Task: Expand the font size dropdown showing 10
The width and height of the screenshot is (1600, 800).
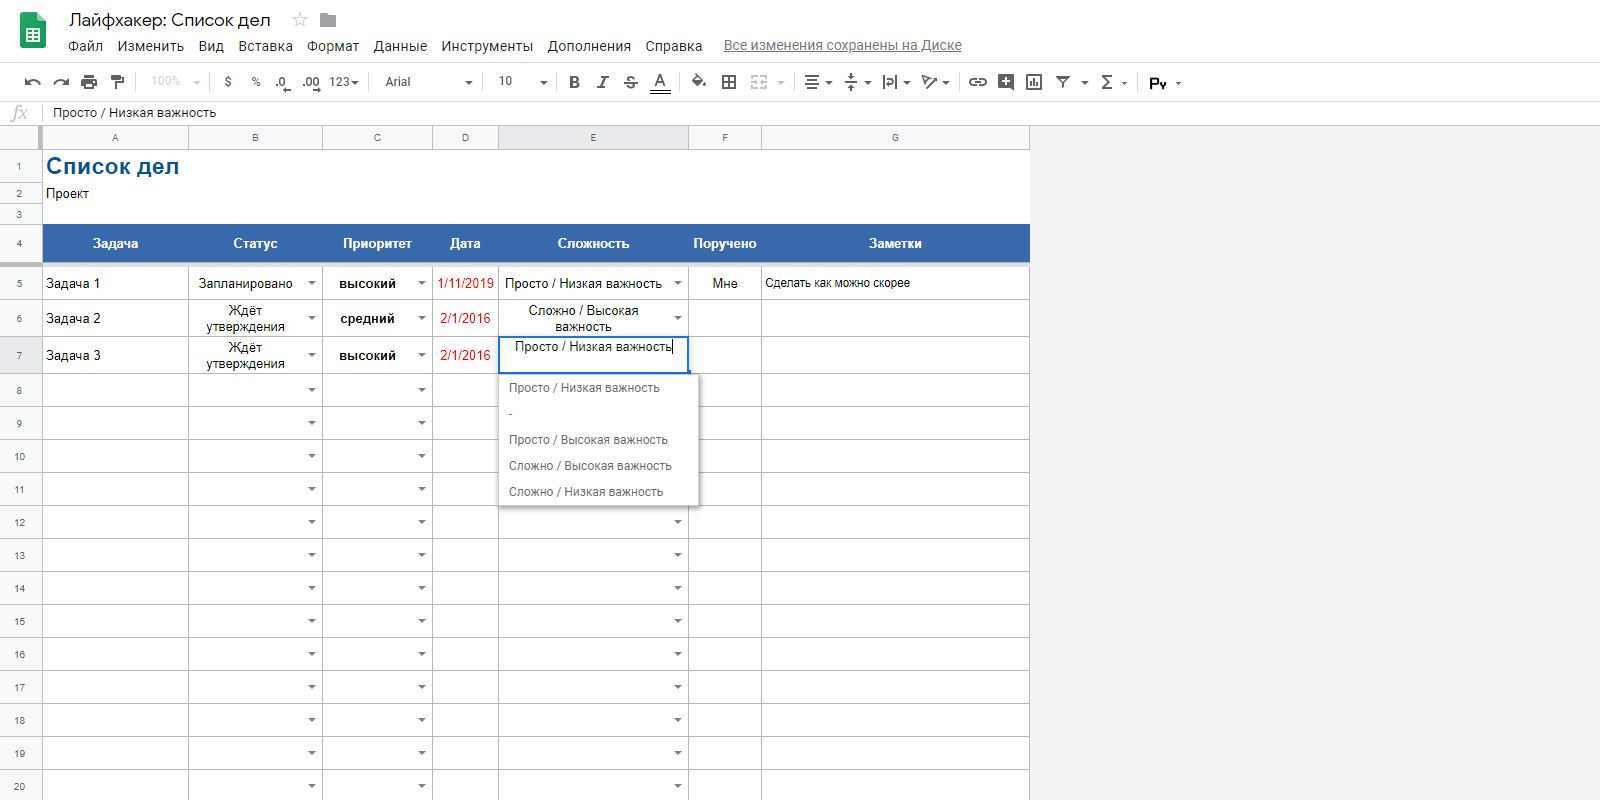Action: click(522, 82)
